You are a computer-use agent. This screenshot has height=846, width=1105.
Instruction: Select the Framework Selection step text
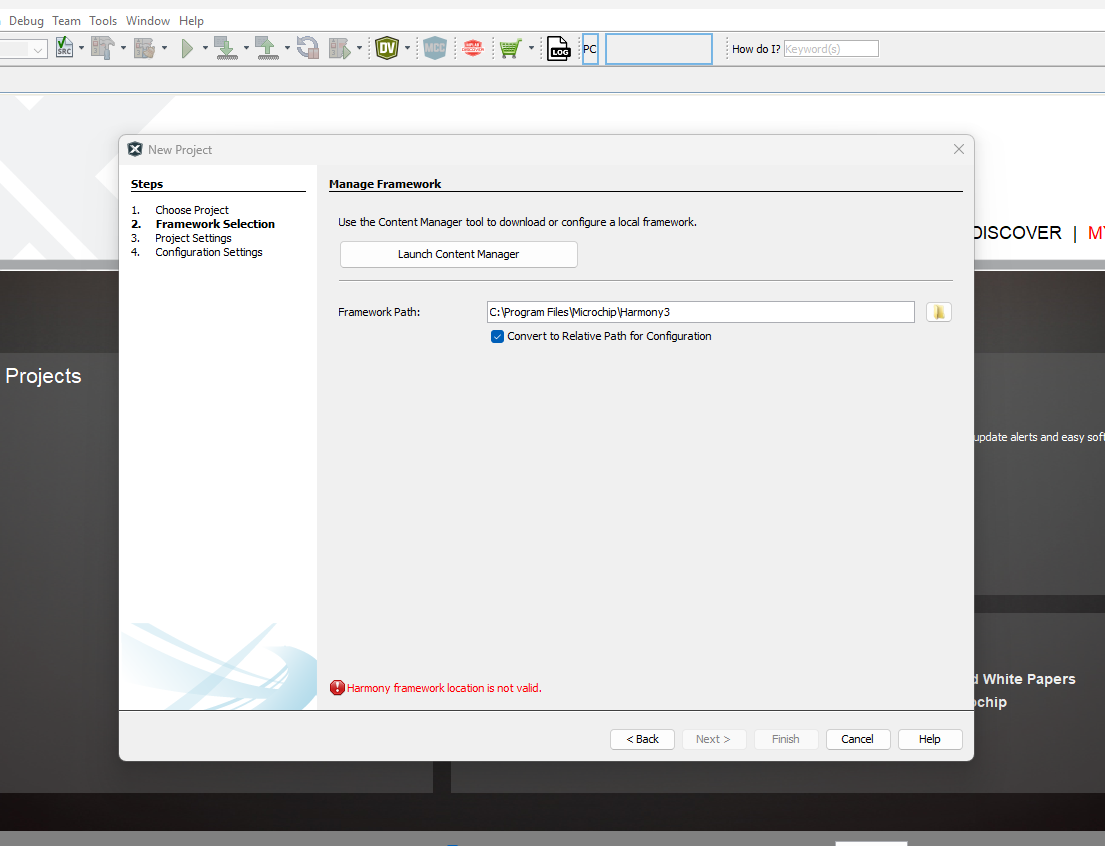[215, 223]
